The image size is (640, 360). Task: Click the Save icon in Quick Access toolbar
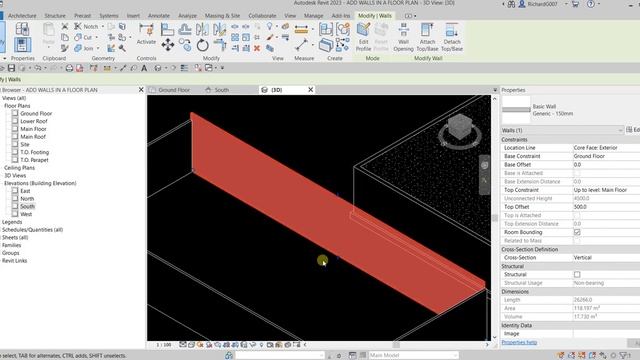click(x=11, y=68)
